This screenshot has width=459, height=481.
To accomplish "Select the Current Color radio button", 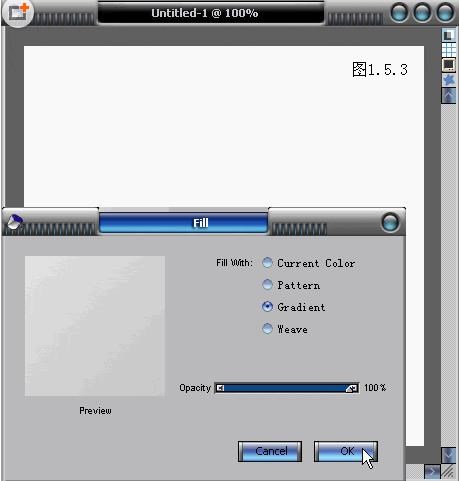I will (x=267, y=263).
